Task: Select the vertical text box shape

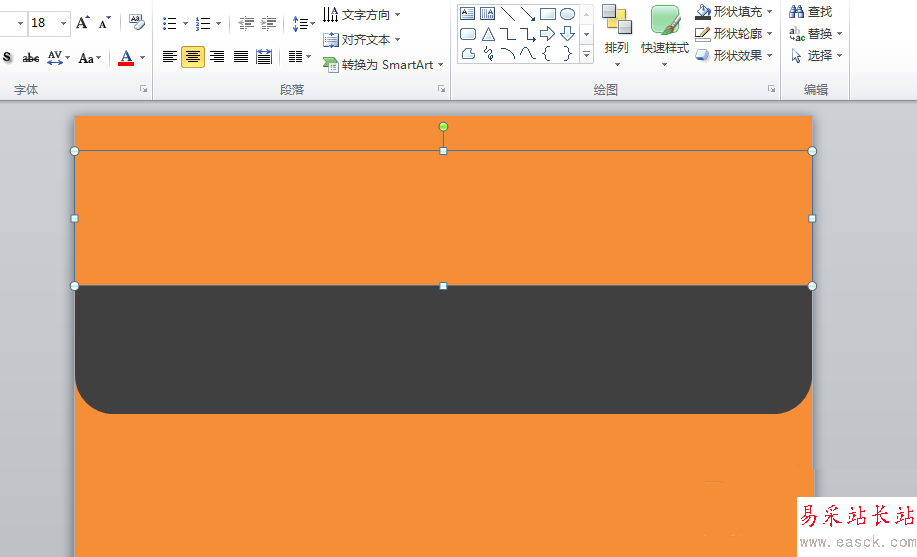Action: click(x=487, y=13)
